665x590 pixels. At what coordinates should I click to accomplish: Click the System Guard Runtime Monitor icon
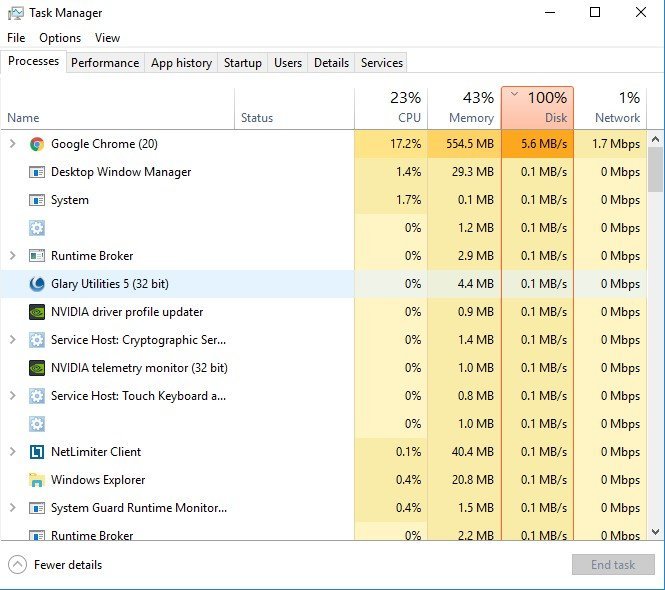[x=37, y=508]
